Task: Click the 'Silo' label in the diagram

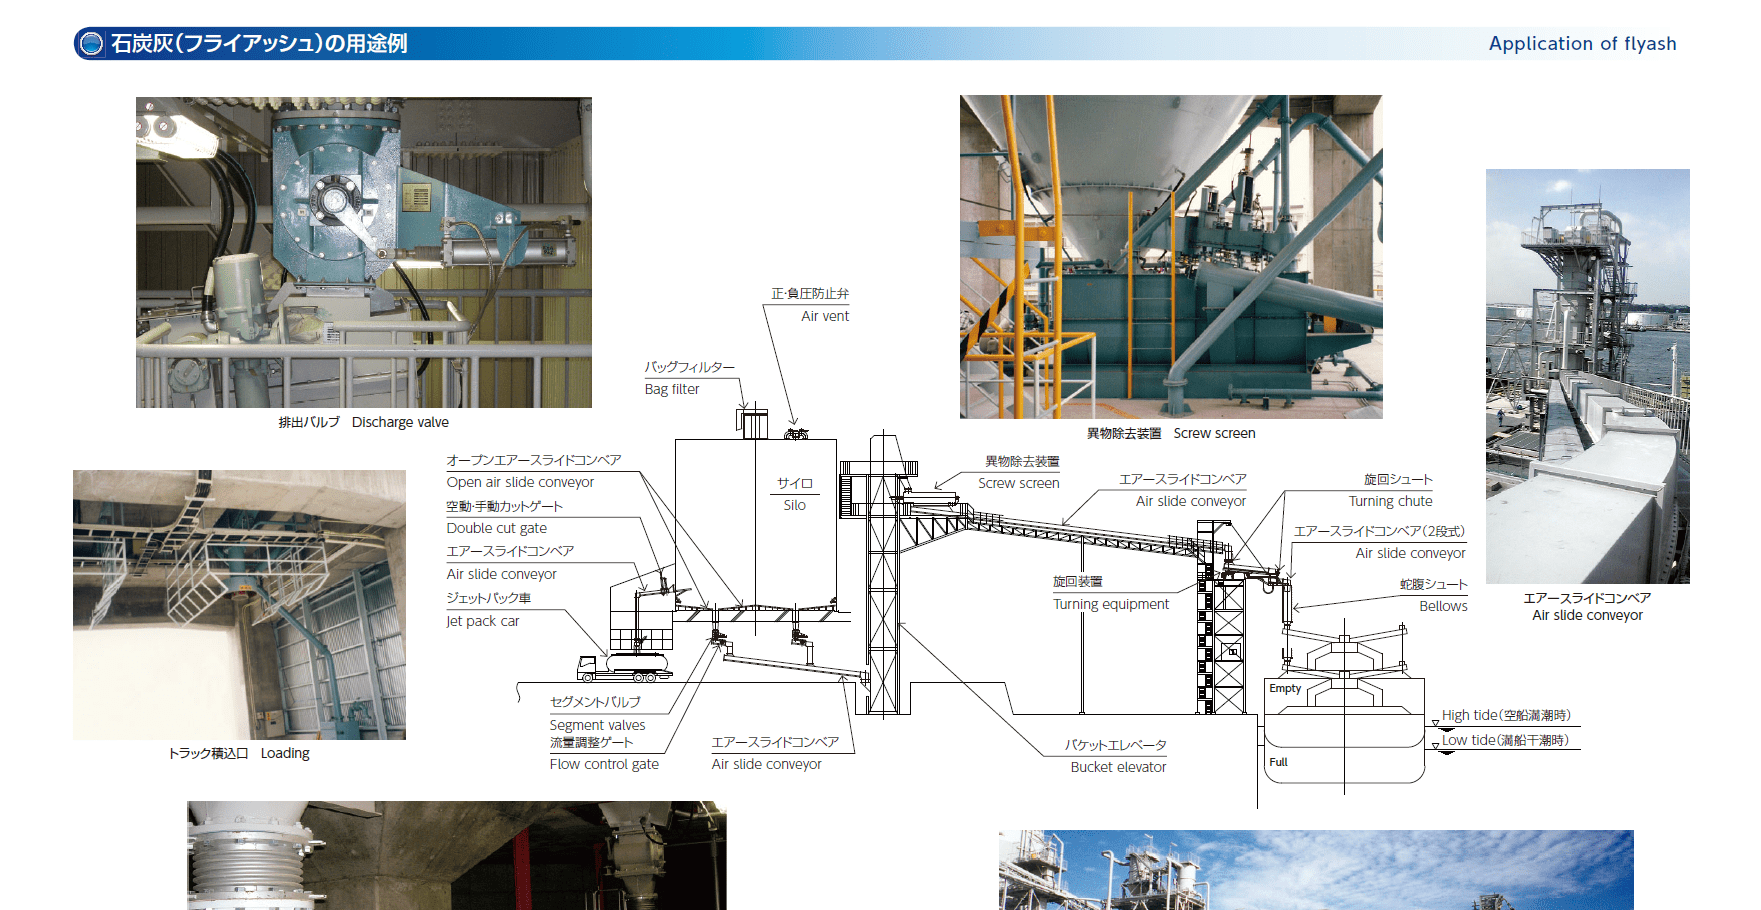Action: pos(795,505)
